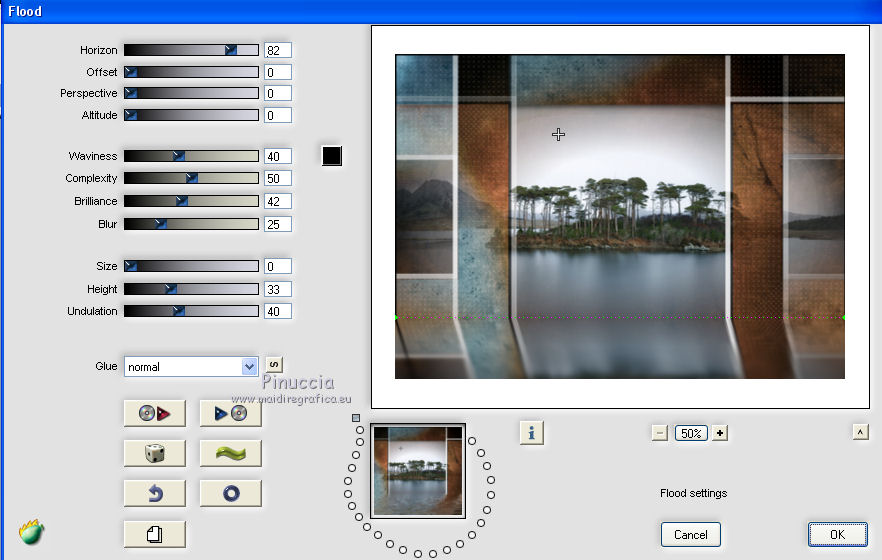Click the Horizon slider track
Image resolution: width=882 pixels, height=560 pixels.
pos(190,50)
